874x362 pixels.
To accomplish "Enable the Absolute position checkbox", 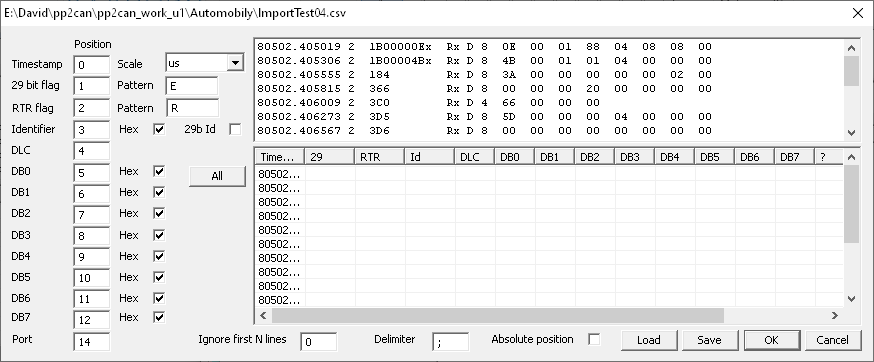I will click(x=594, y=339).
